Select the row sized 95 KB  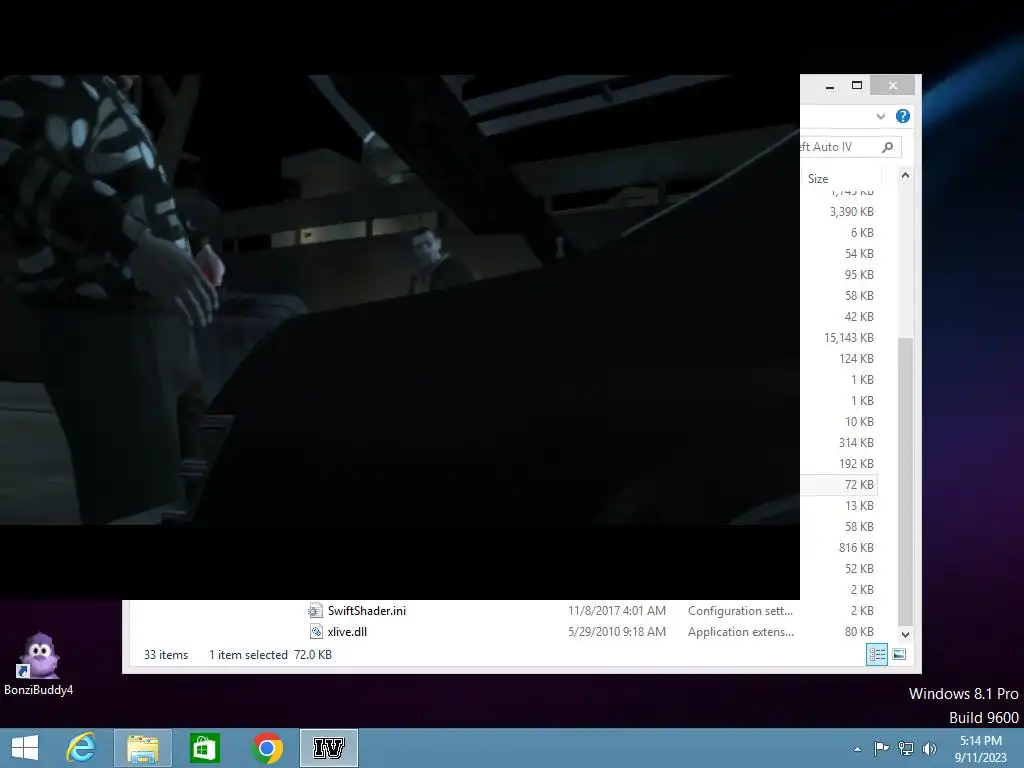pyautogui.click(x=859, y=274)
